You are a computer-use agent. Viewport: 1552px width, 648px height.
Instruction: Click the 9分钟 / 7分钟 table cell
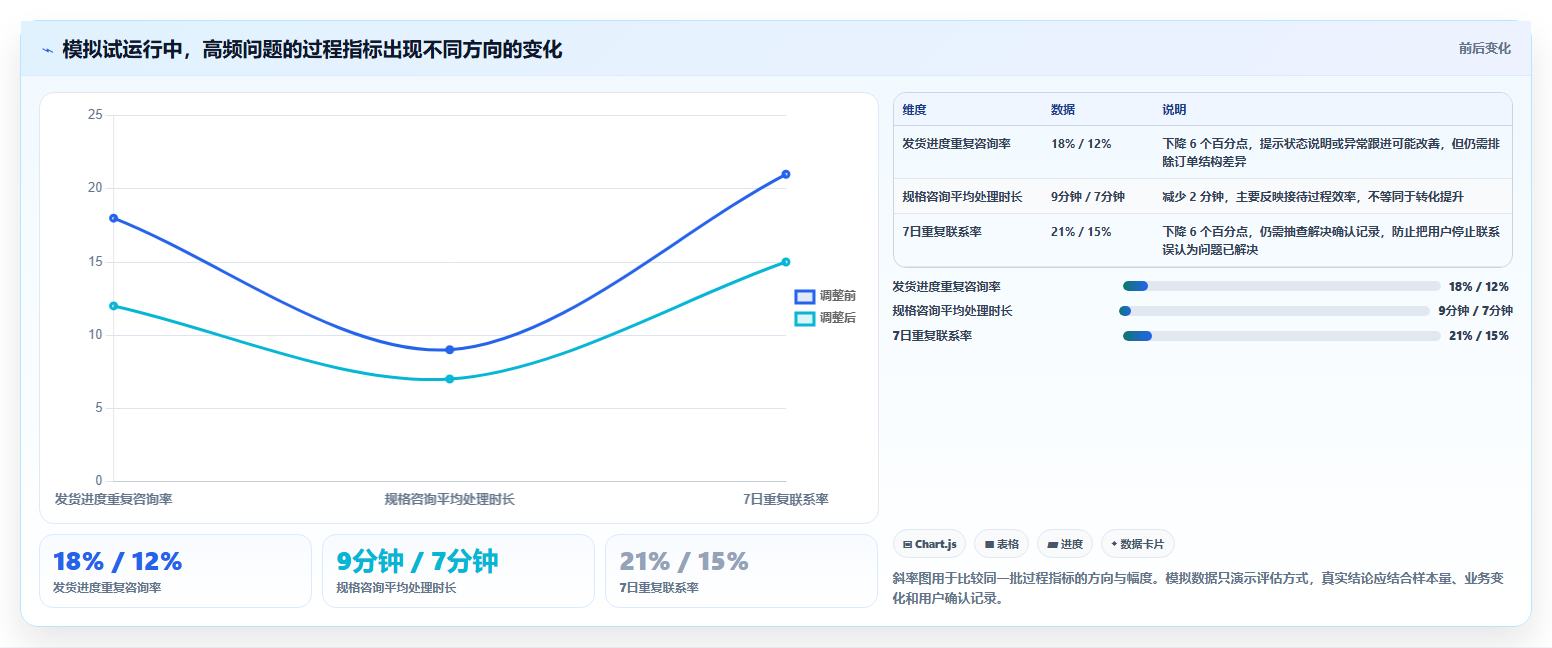[x=1088, y=197]
